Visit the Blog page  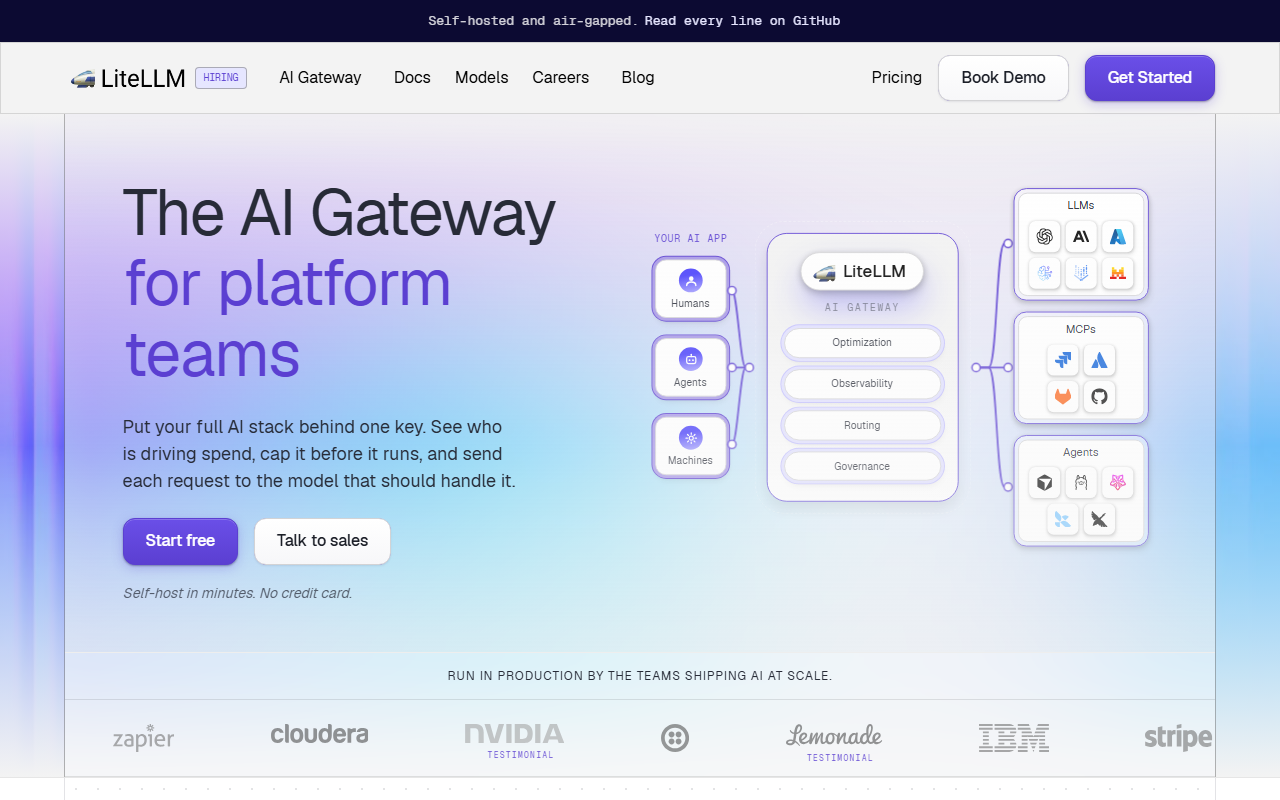(638, 78)
